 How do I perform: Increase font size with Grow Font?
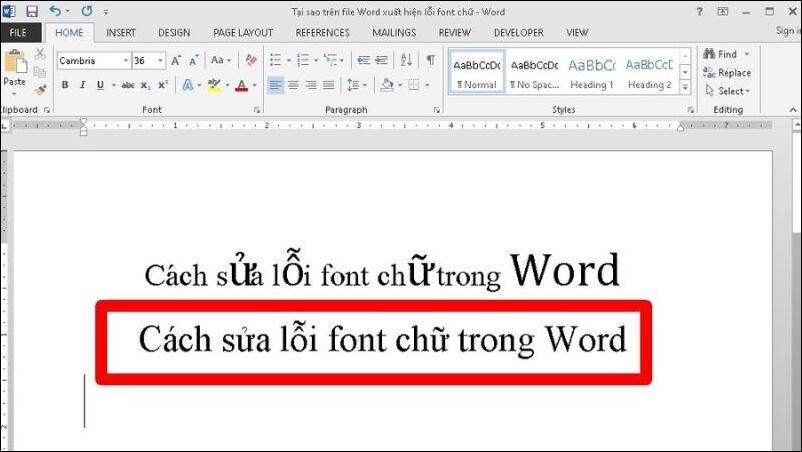pos(176,61)
